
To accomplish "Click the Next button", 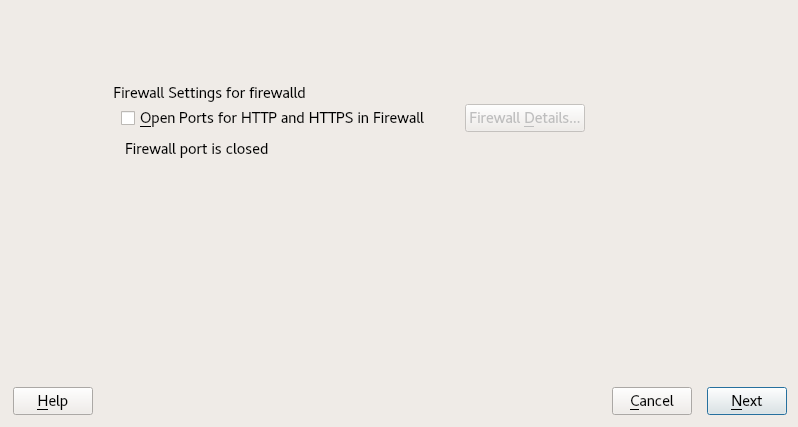I will [x=746, y=401].
